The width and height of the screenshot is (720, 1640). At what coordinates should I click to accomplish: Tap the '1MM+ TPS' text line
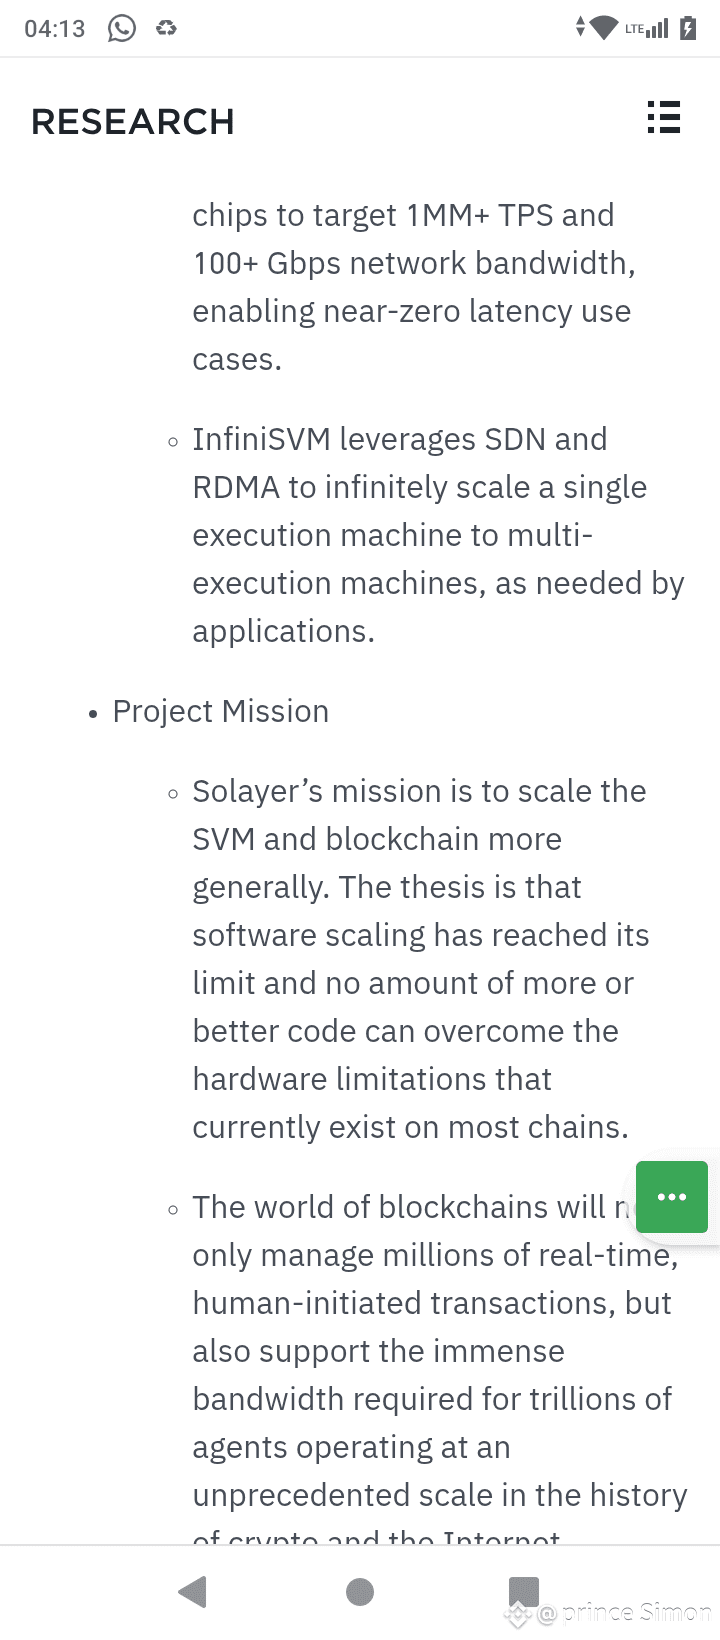(x=403, y=215)
